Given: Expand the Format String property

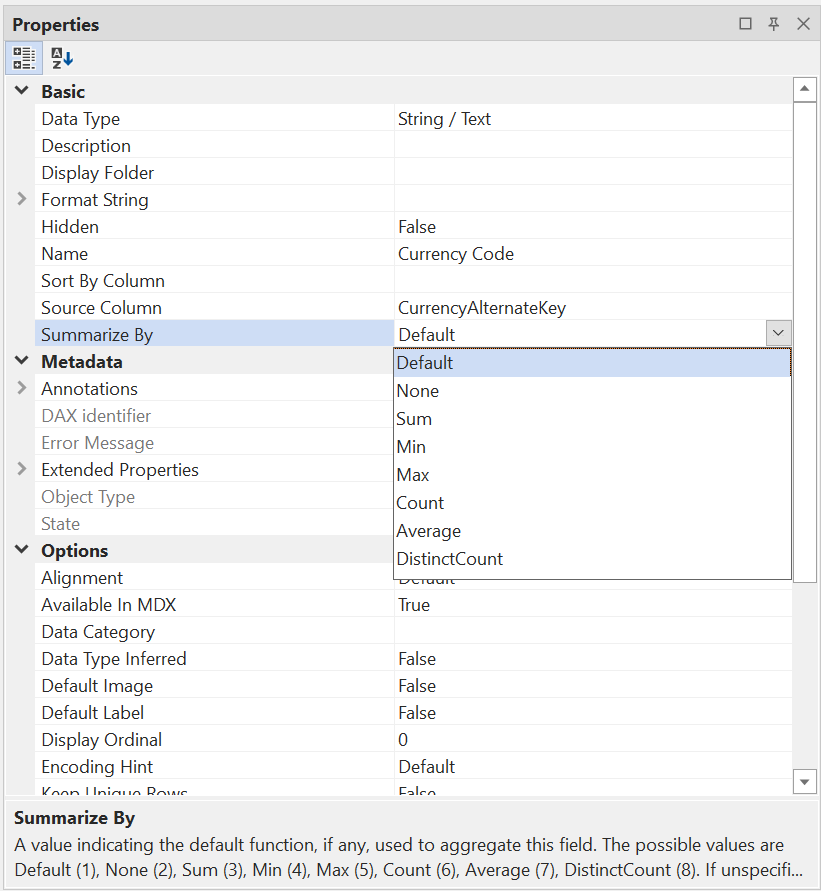Looking at the screenshot, I should tap(22, 199).
